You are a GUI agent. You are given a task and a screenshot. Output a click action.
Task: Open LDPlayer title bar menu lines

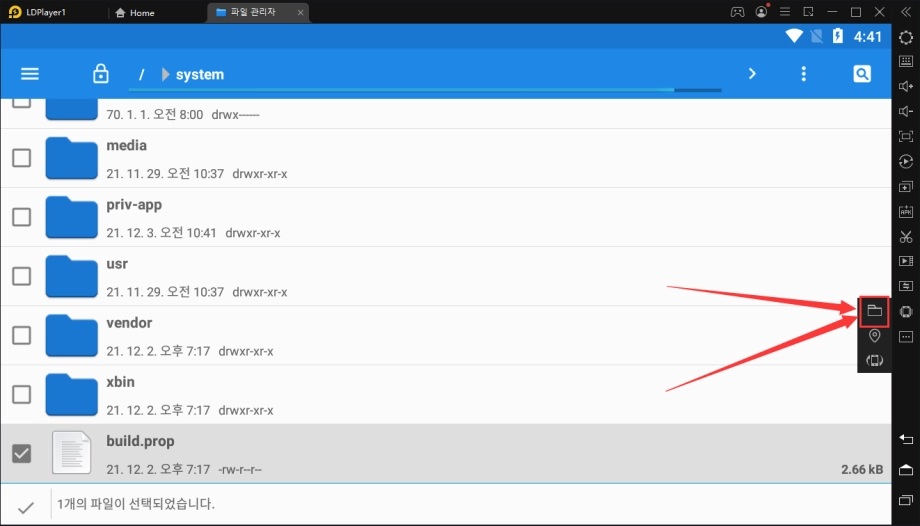pyautogui.click(x=784, y=12)
